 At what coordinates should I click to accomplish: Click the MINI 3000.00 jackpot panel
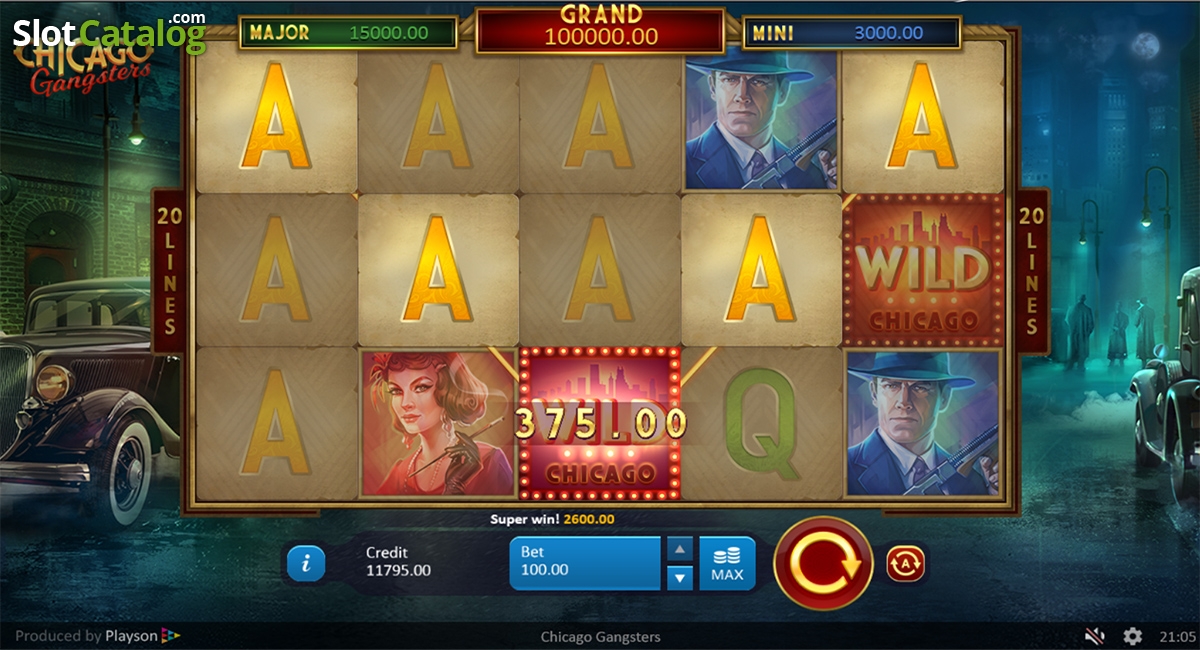852,32
